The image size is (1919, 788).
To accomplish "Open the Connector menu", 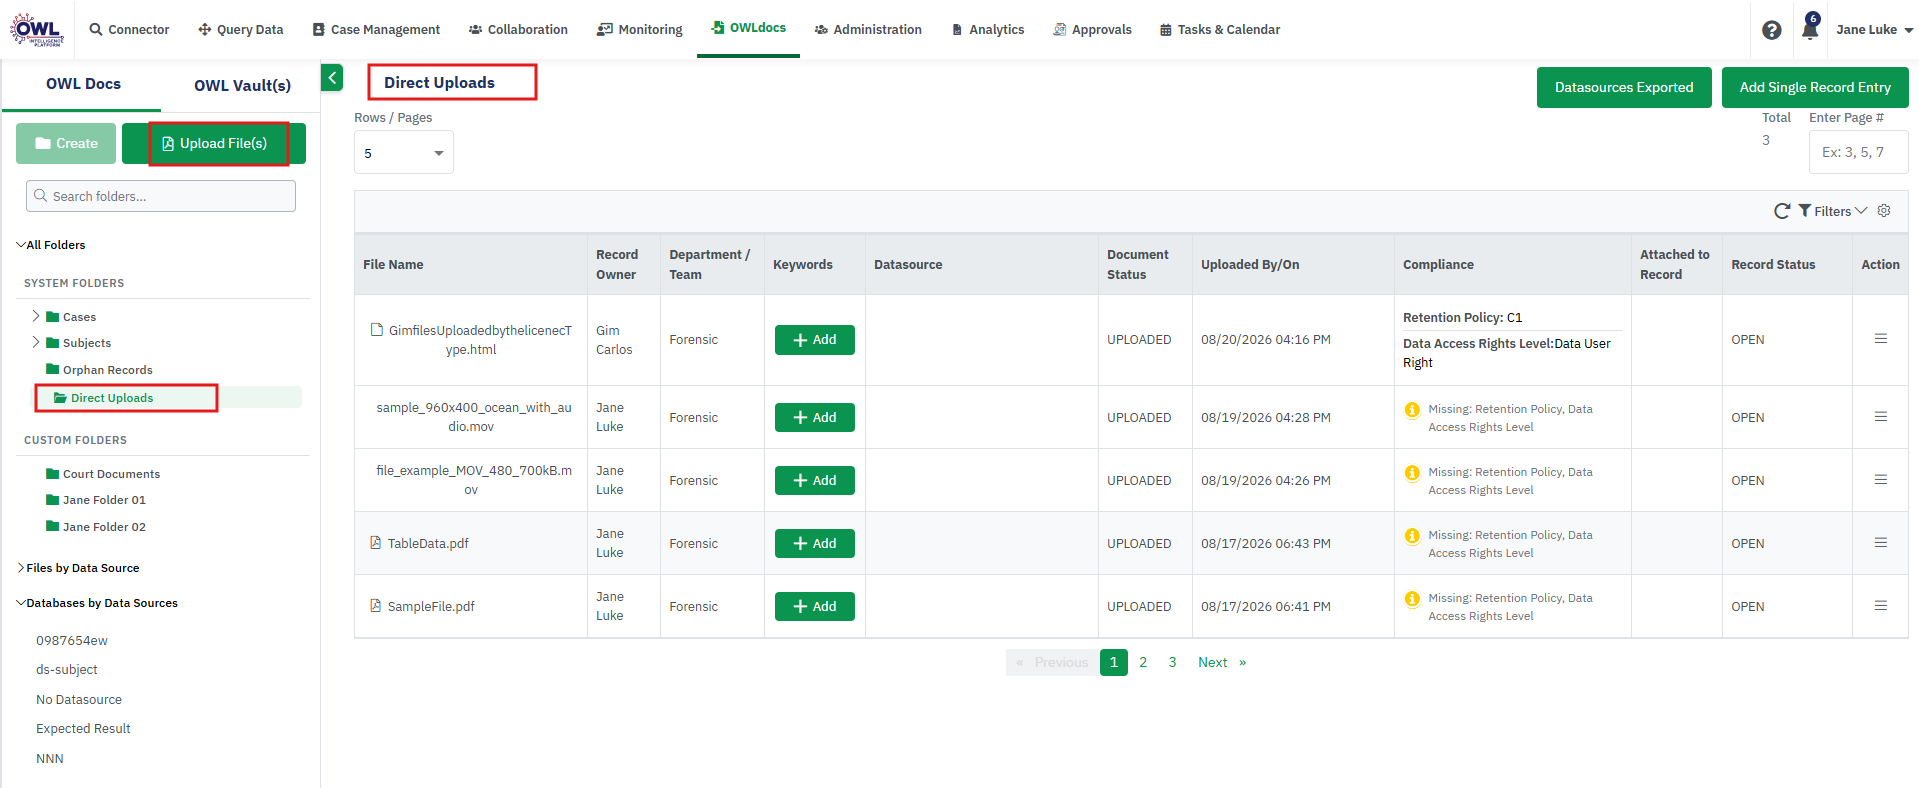I will 129,30.
